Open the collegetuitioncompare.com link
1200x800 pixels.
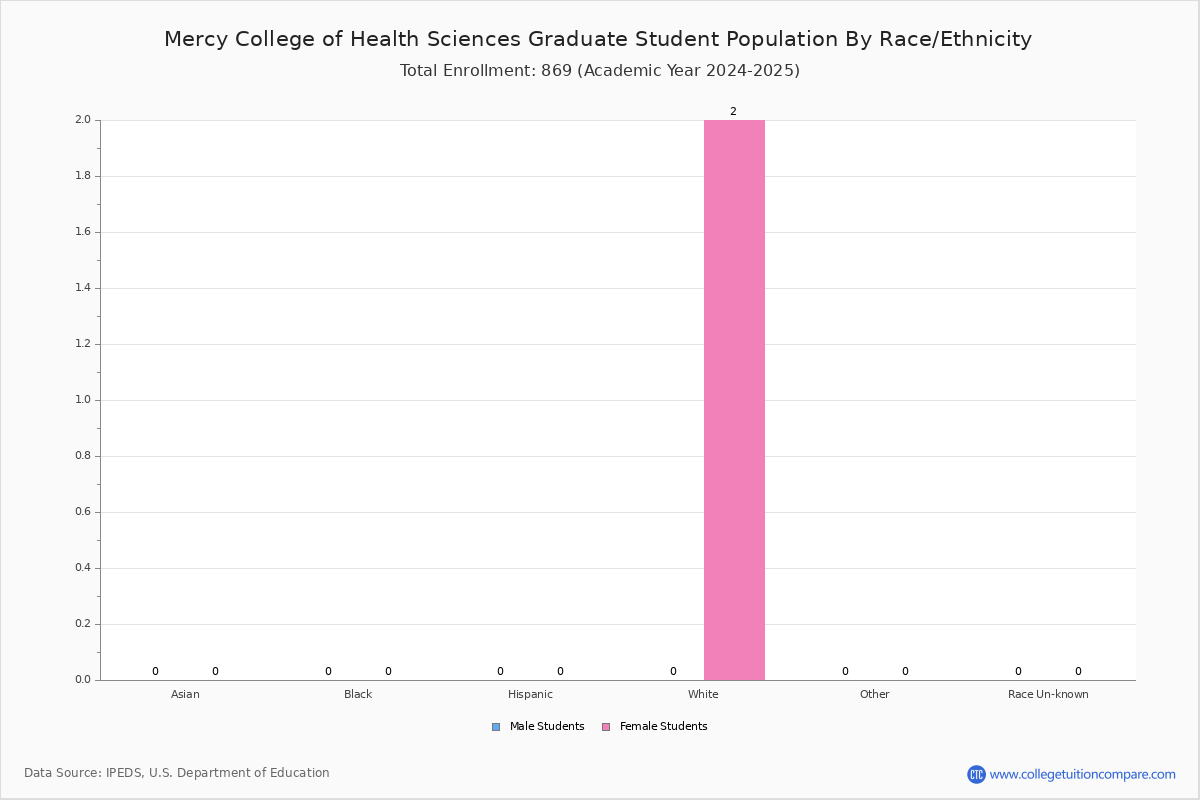tap(1082, 774)
